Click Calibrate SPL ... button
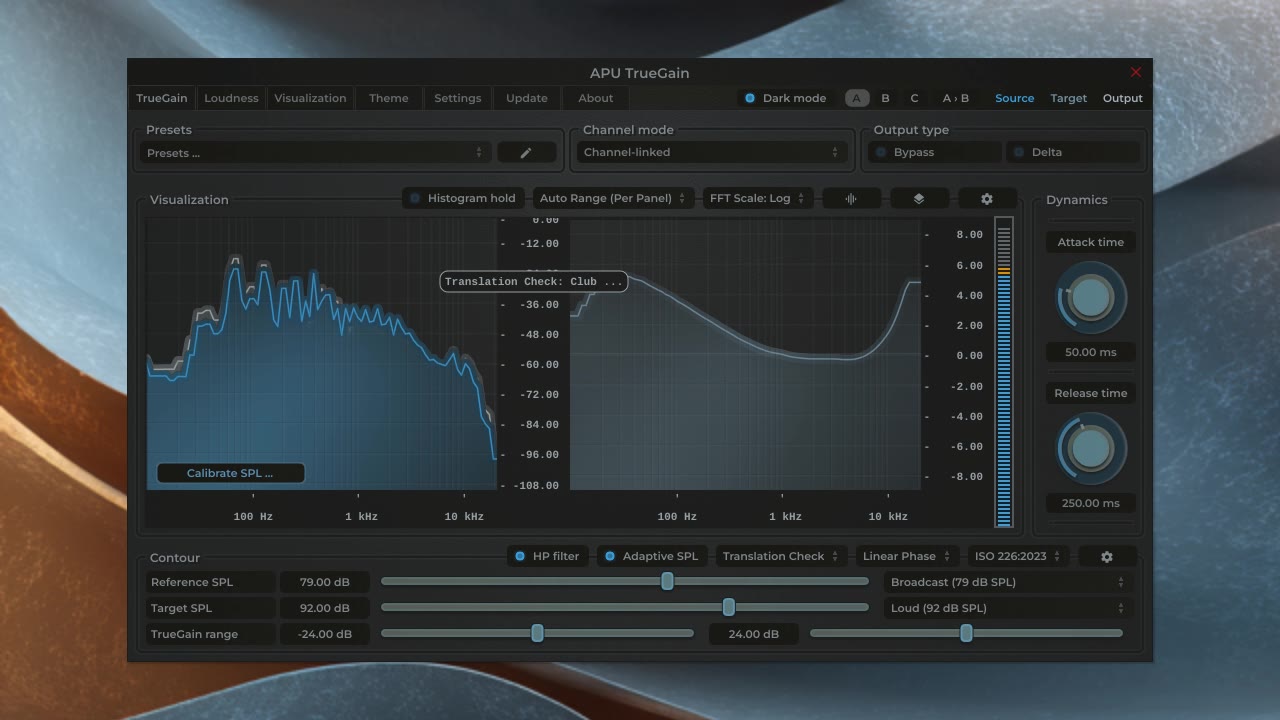 pyautogui.click(x=230, y=473)
